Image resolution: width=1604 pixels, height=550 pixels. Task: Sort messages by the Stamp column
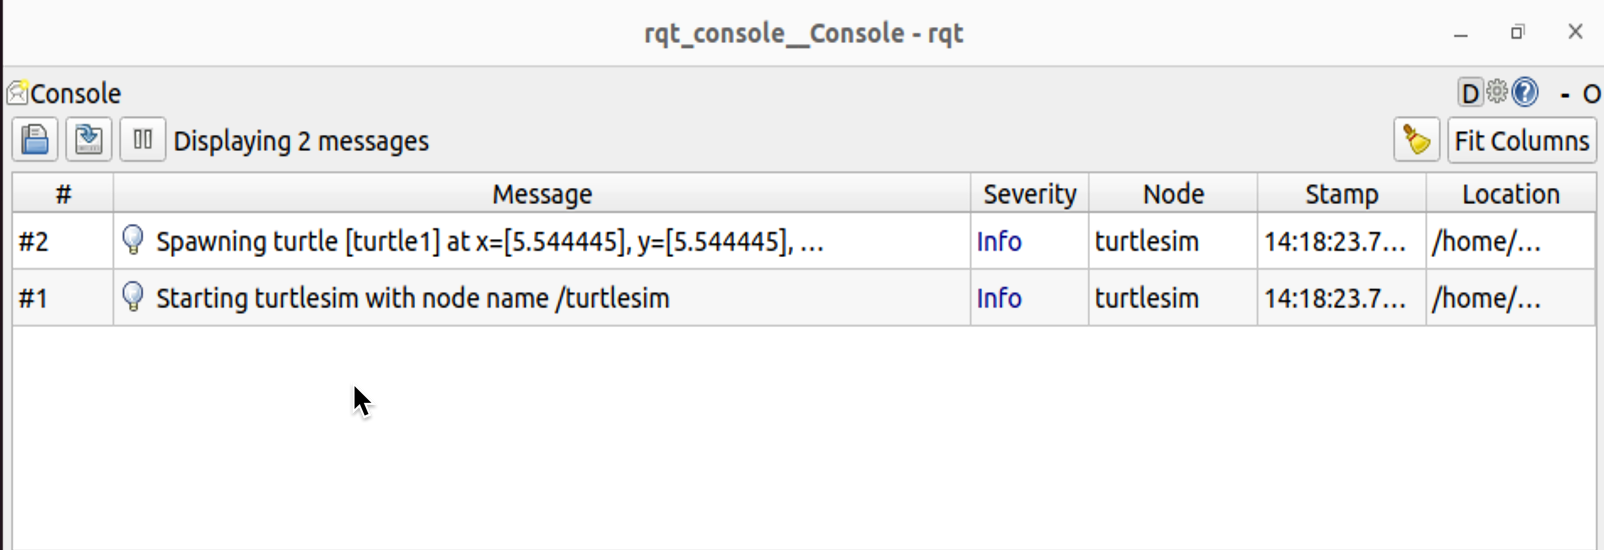click(x=1341, y=194)
